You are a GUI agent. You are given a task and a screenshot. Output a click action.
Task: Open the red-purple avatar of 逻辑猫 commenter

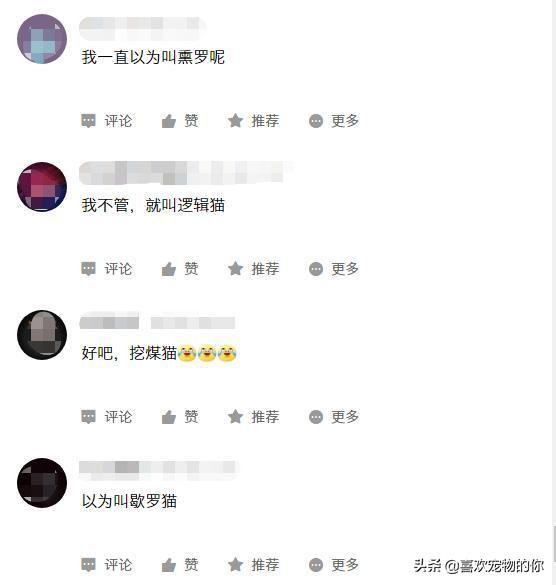[x=42, y=187]
